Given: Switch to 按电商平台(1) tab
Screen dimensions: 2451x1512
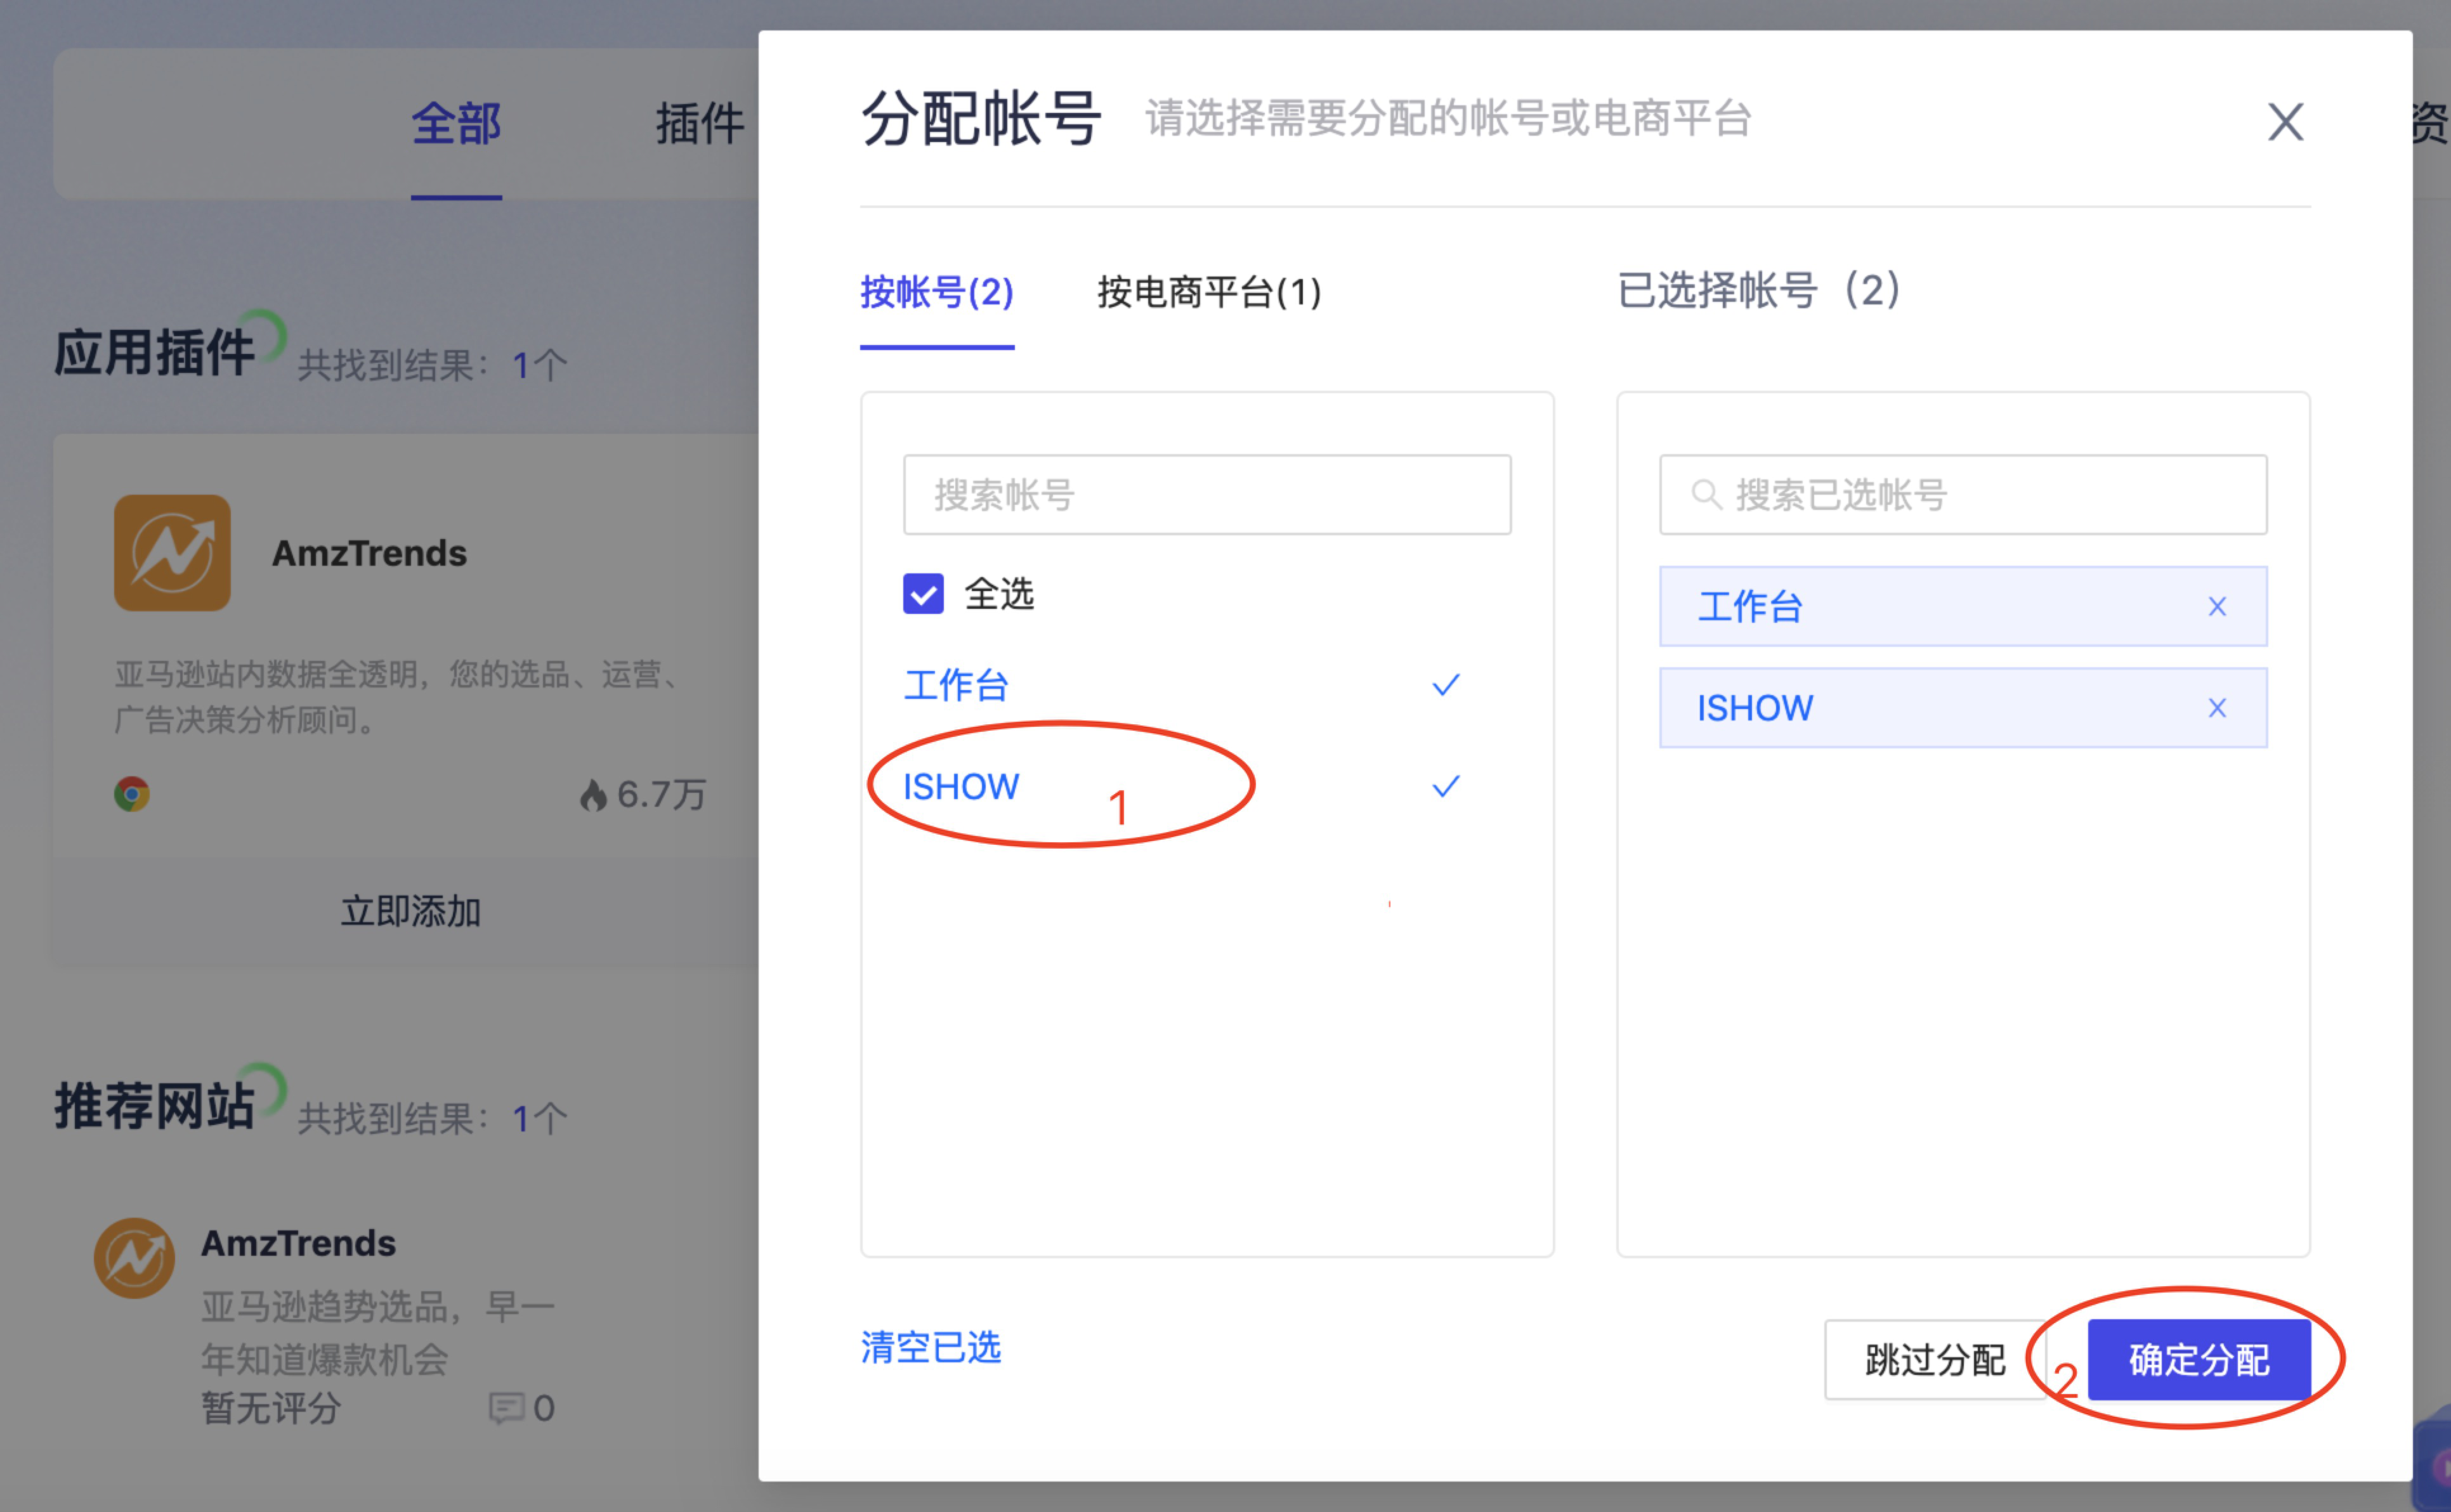Looking at the screenshot, I should (1208, 293).
